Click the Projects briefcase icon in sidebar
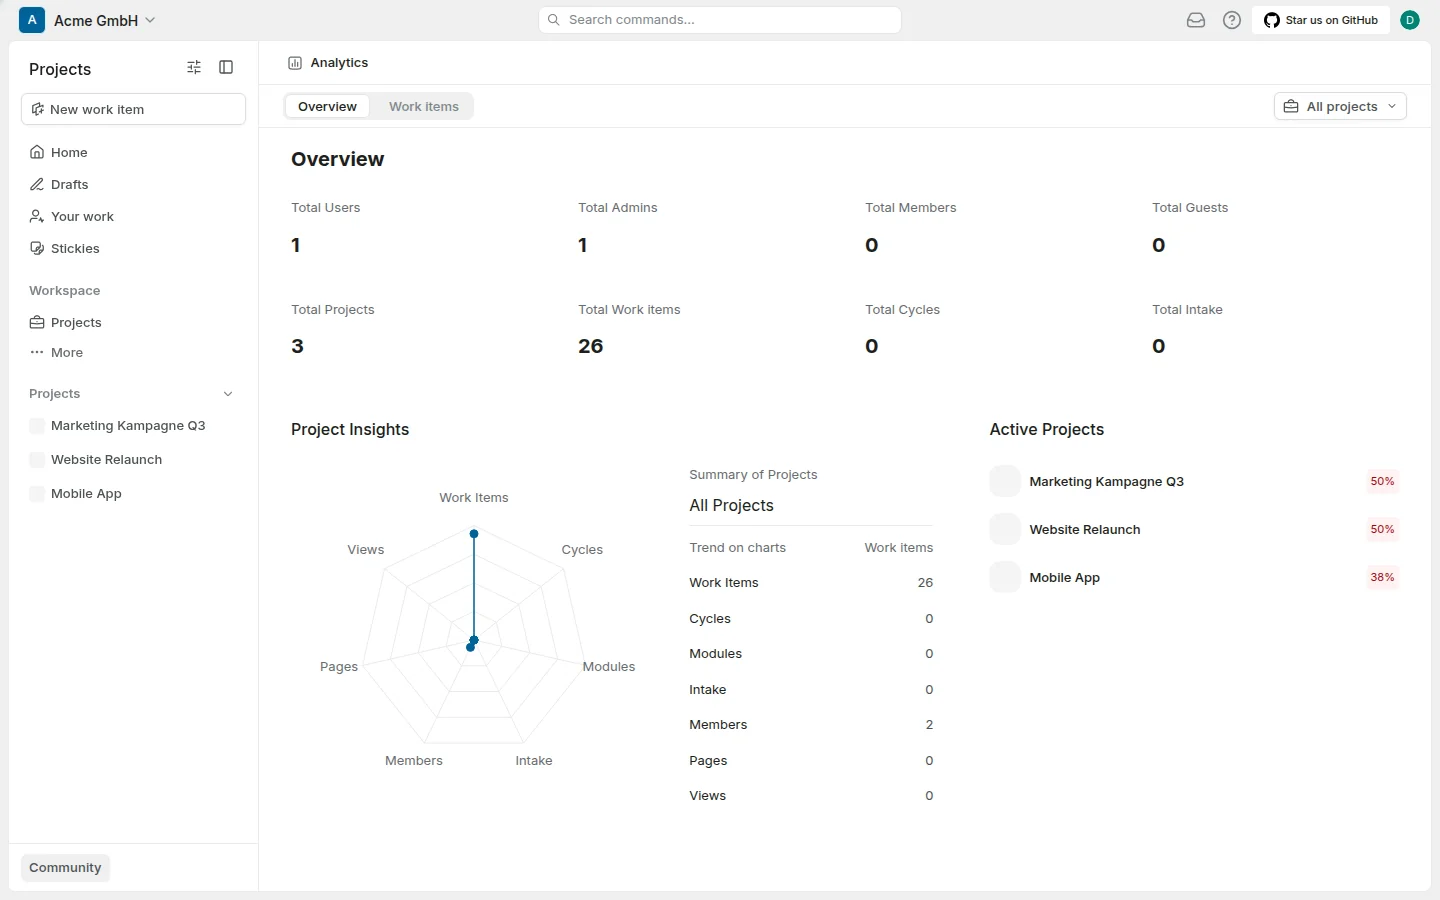The height and width of the screenshot is (900, 1440). coord(37,322)
